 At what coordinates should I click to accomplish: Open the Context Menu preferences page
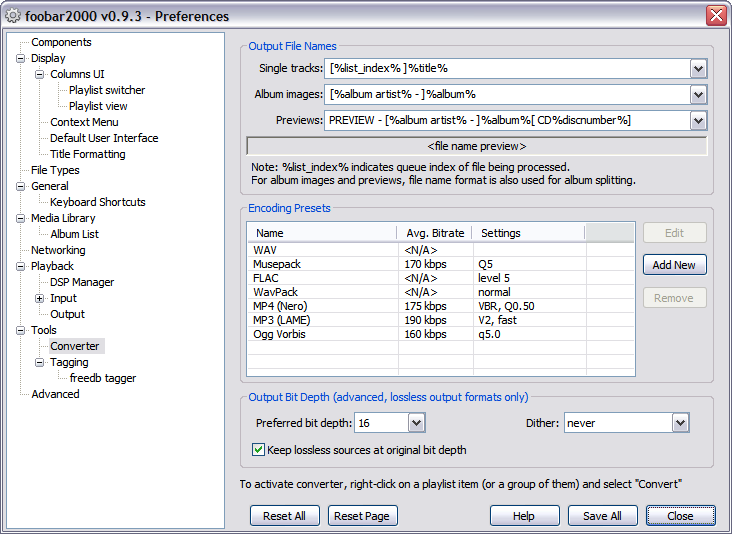click(x=84, y=122)
